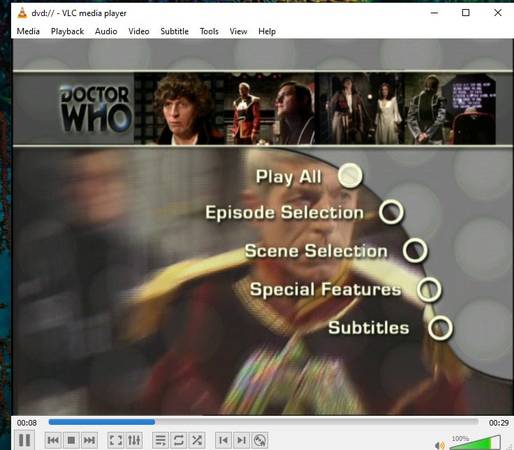The image size is (514, 450).
Task: Close the VLC media player window
Action: 498,13
